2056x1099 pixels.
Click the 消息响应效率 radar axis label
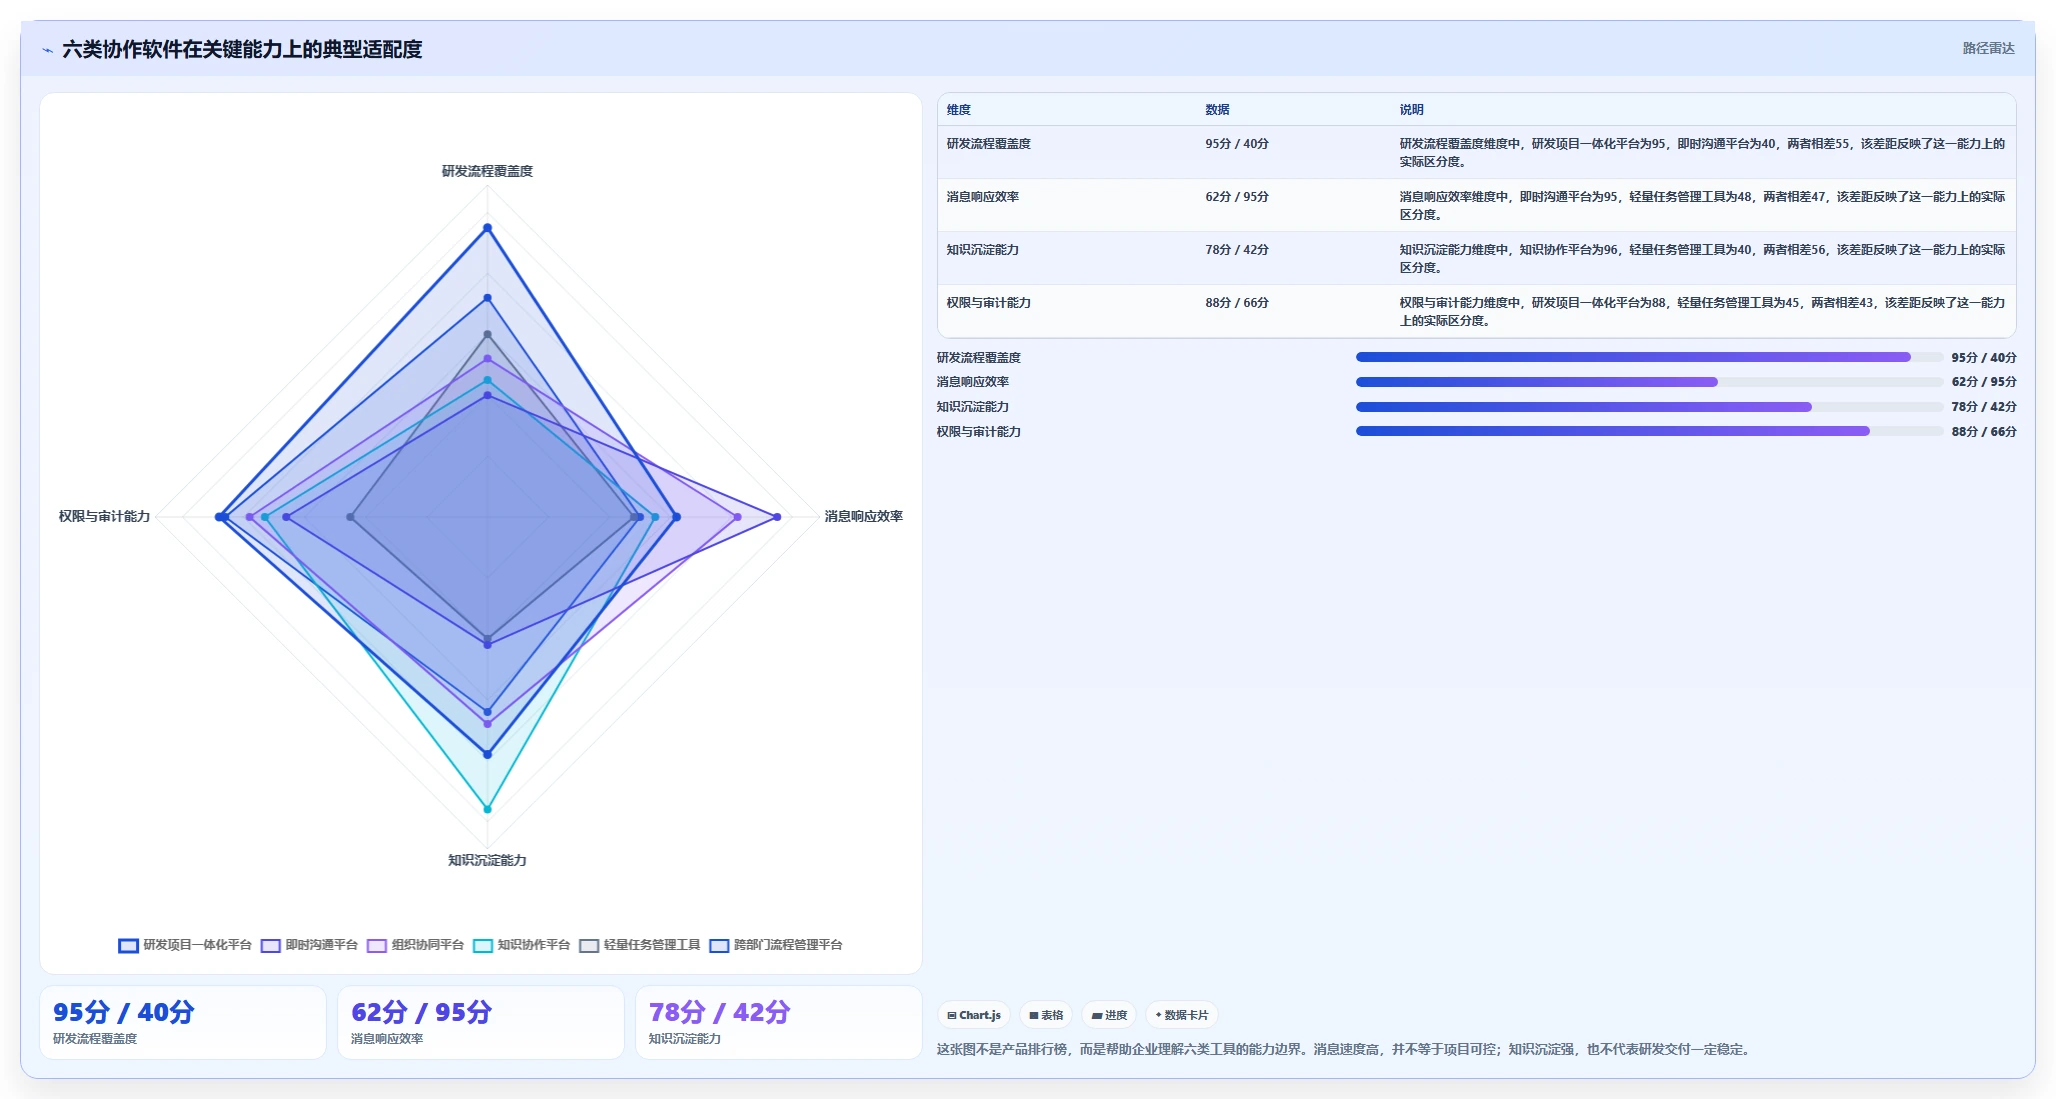(x=864, y=516)
